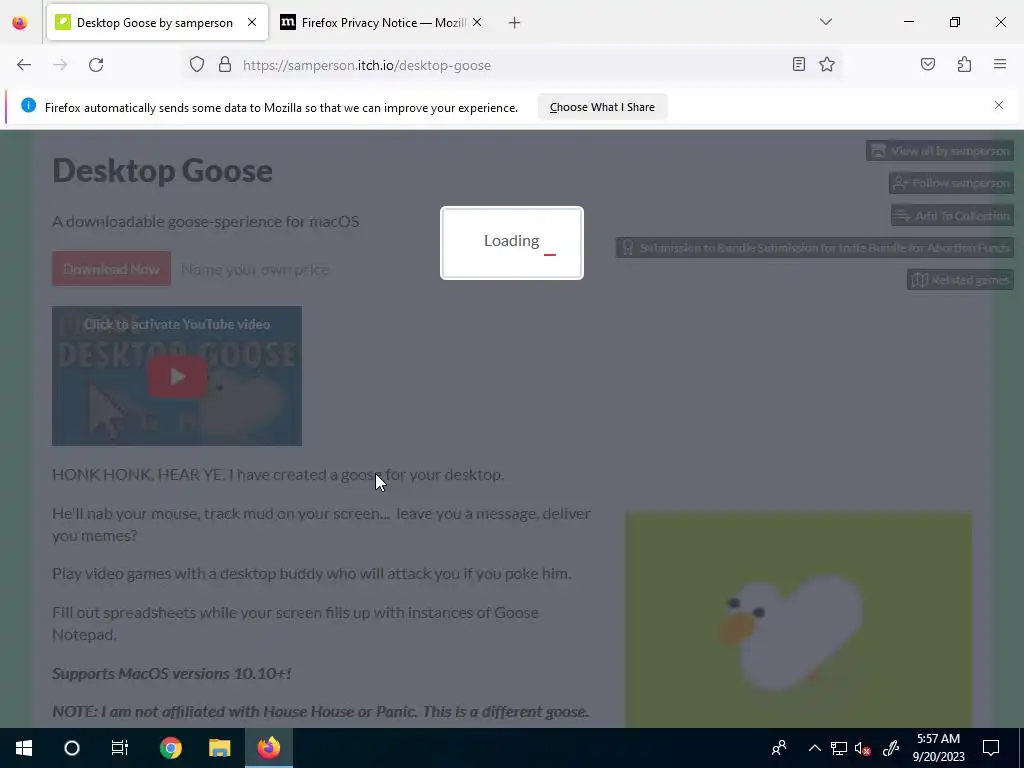Open the clock showing 5:57 AM
Image resolution: width=1024 pixels, height=768 pixels.
pyautogui.click(x=938, y=748)
